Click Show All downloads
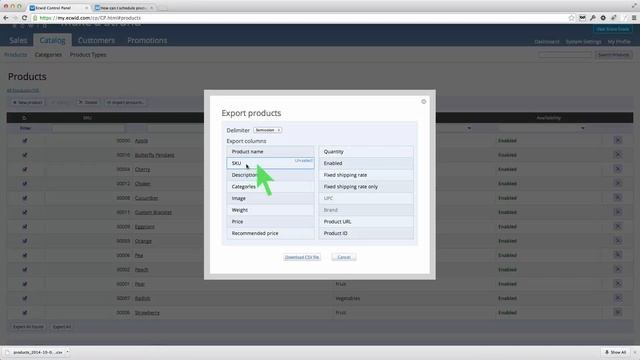 (616, 352)
